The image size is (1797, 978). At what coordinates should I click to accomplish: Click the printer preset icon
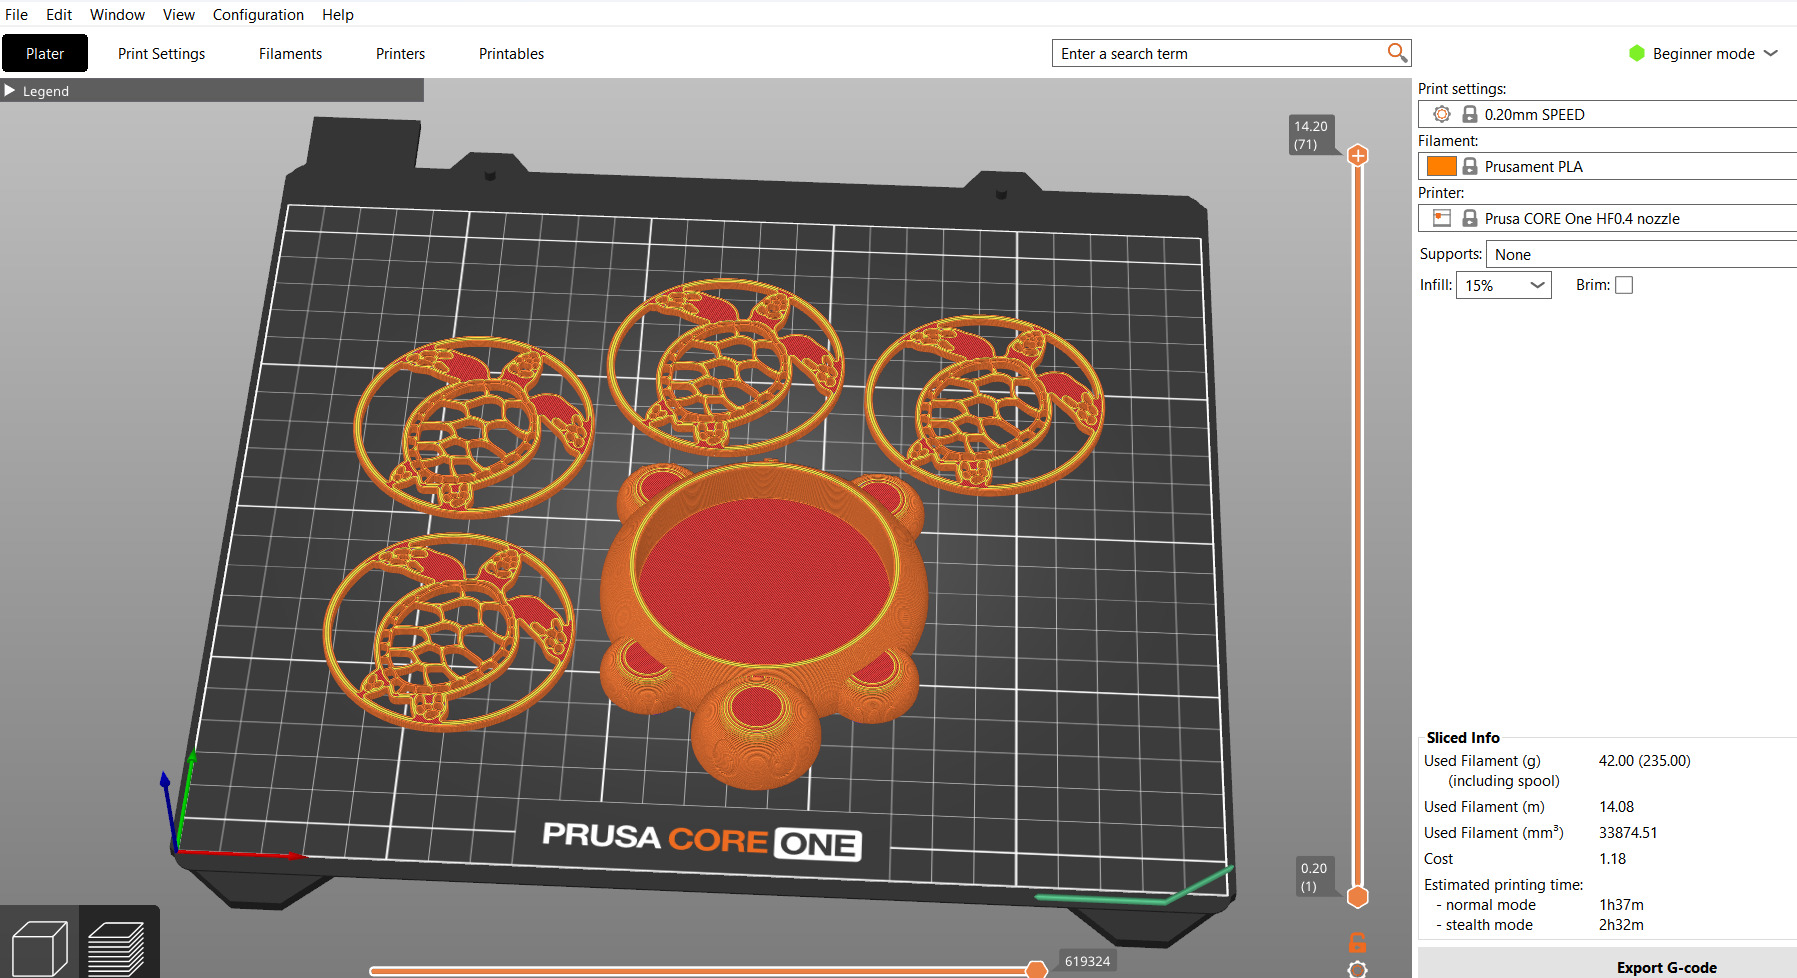click(1441, 218)
